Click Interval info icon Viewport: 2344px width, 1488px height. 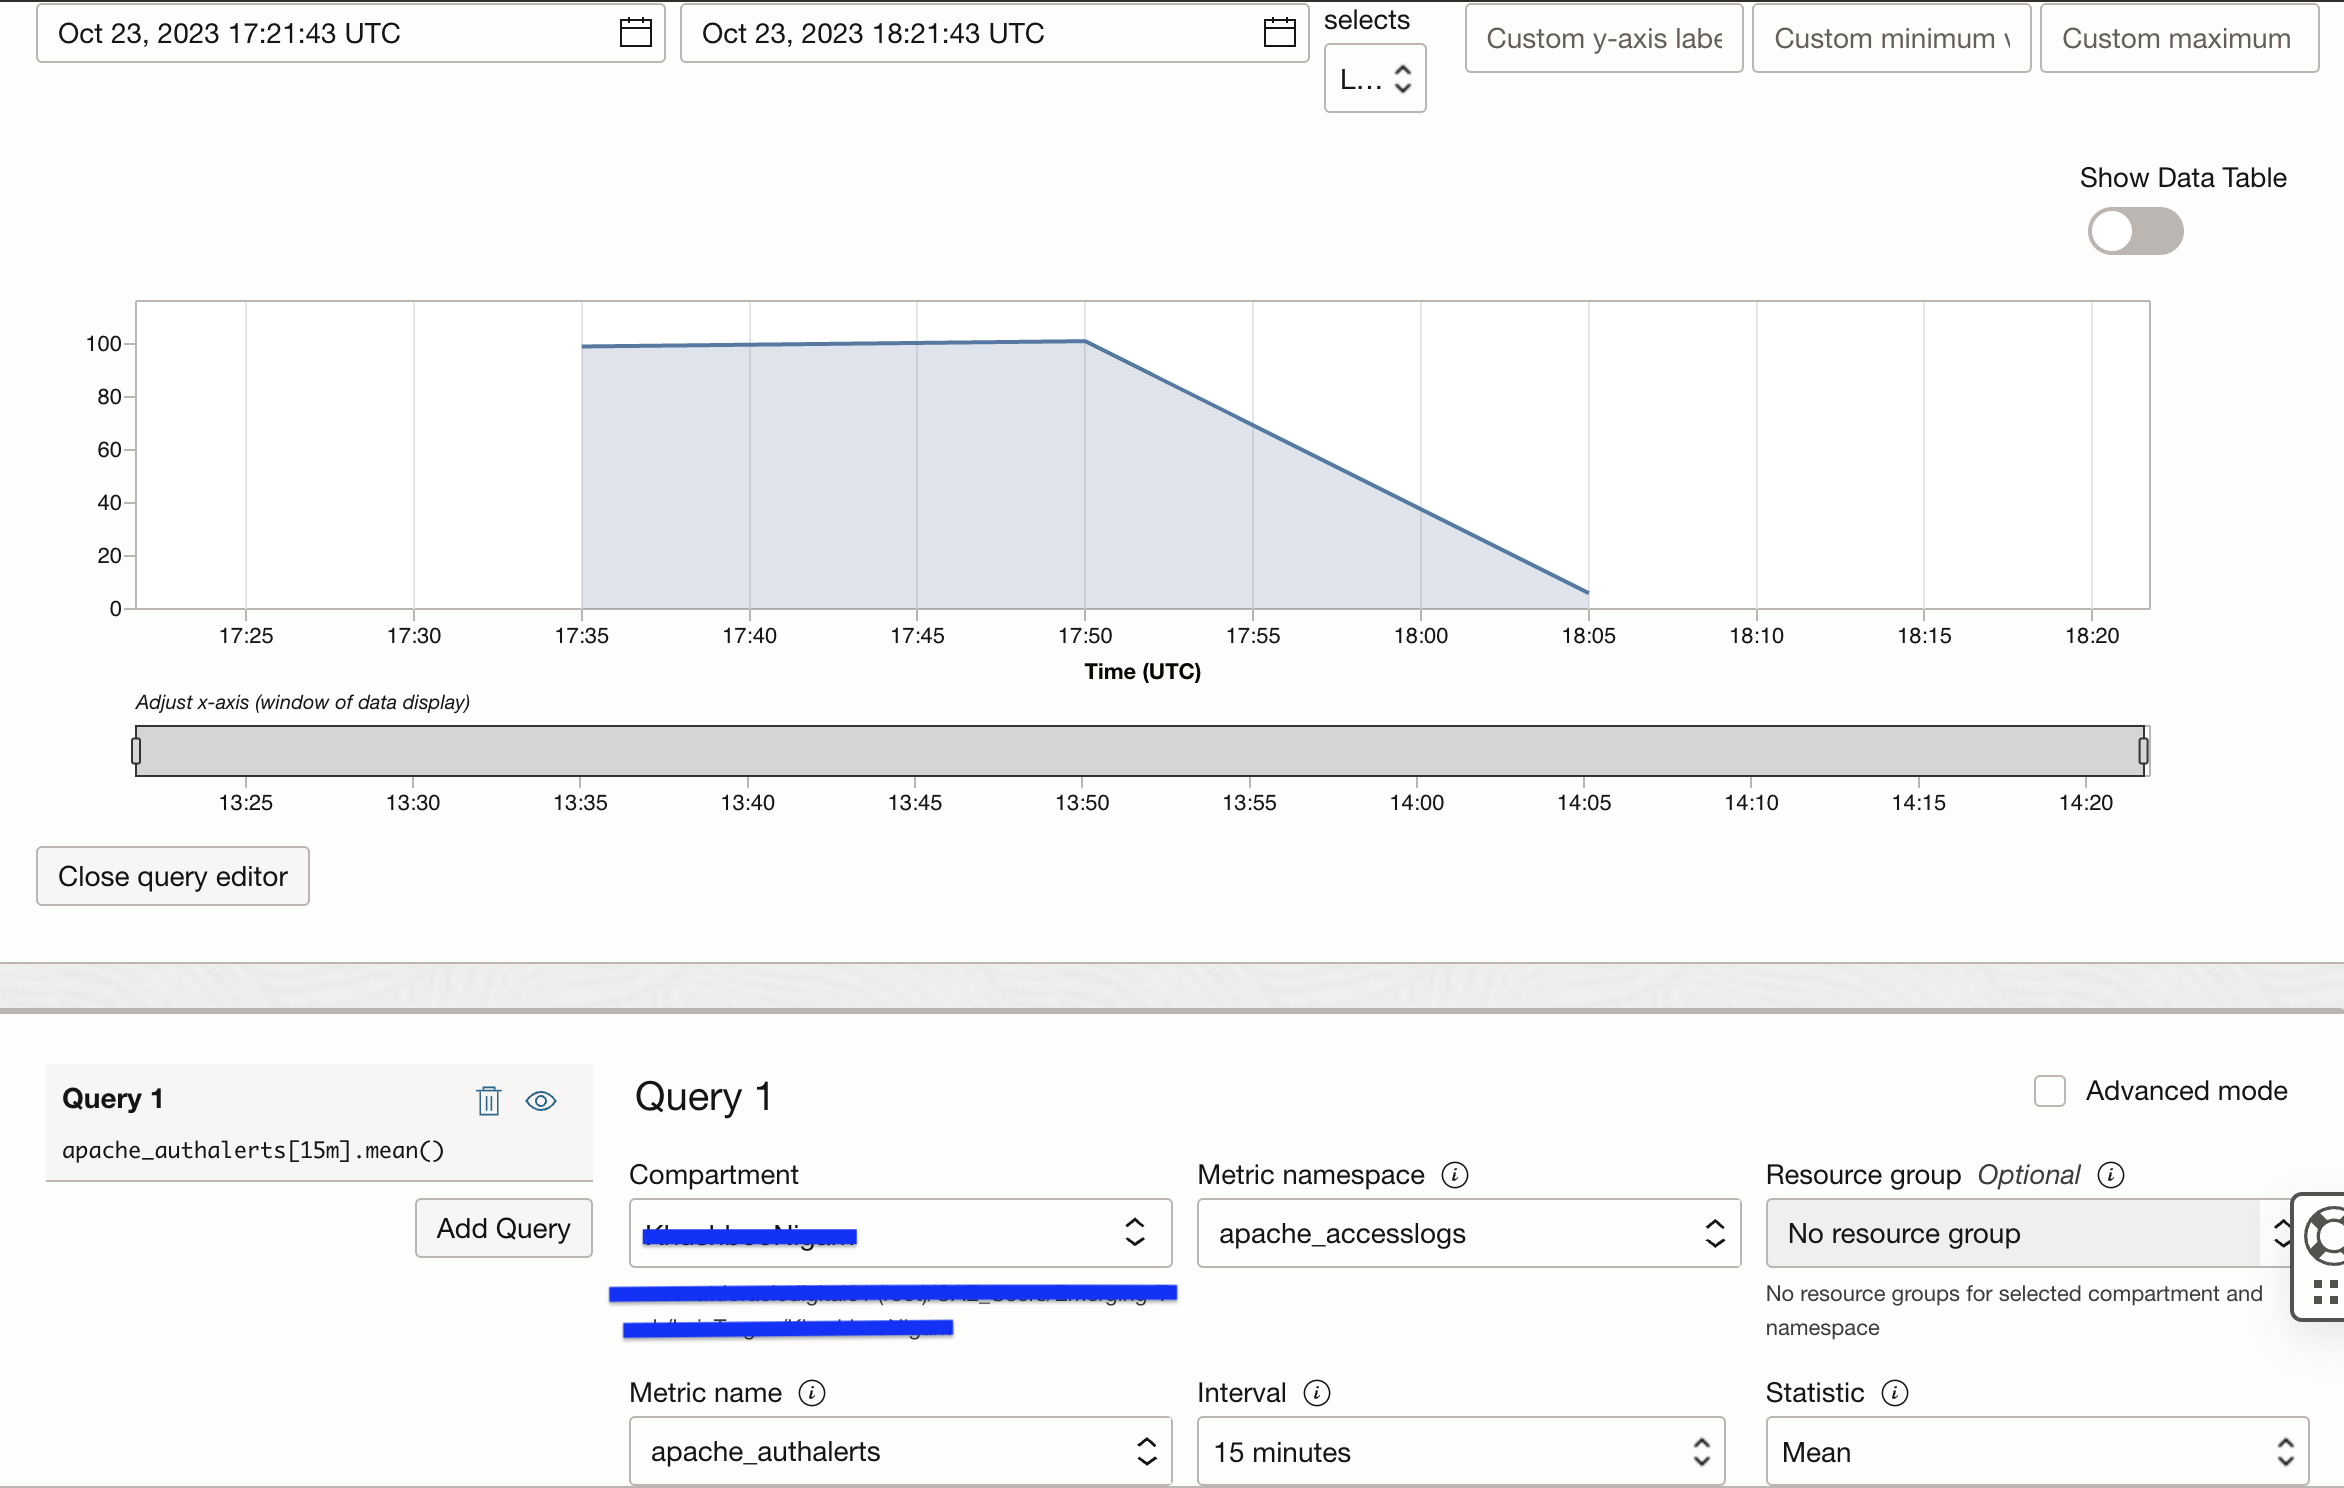coord(1317,1393)
